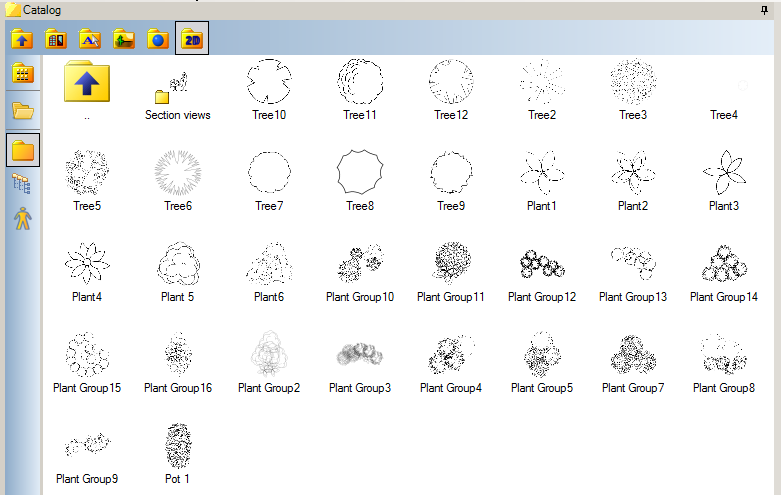This screenshot has width=781, height=495.
Task: Select the Plant Group2 symbol
Action: coord(269,353)
